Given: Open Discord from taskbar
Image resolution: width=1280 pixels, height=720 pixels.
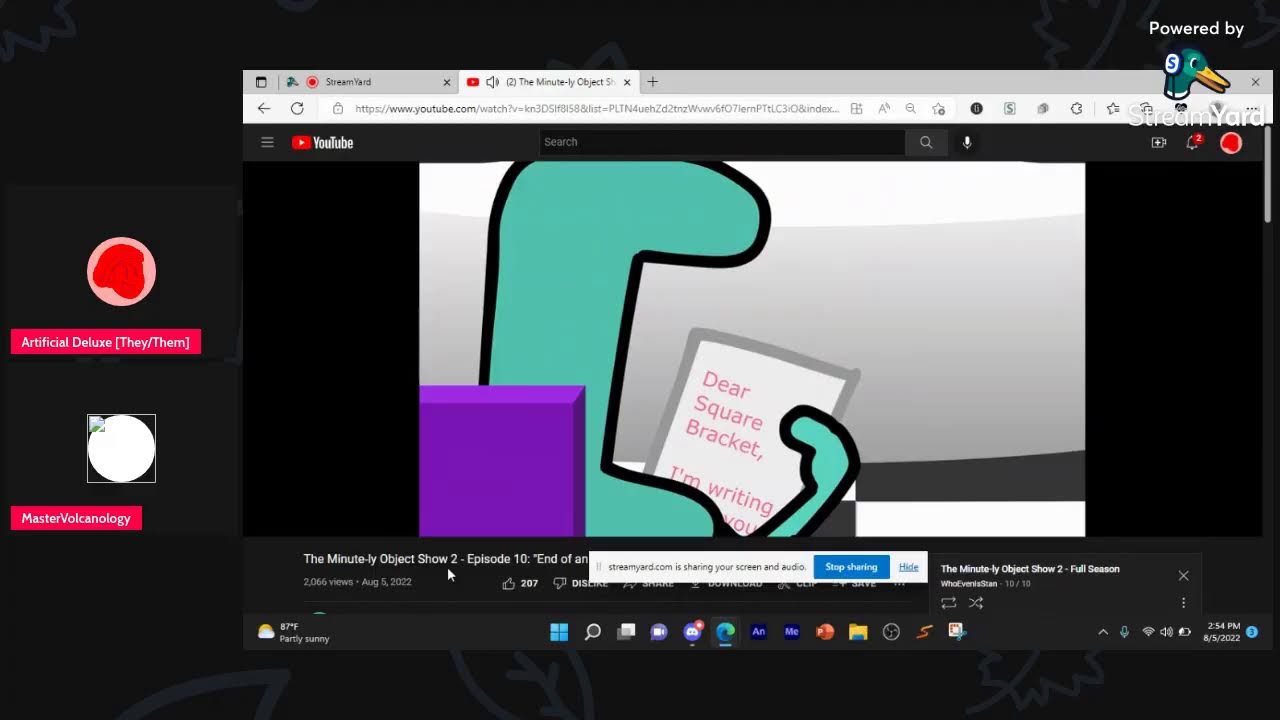Looking at the screenshot, I should pos(692,632).
